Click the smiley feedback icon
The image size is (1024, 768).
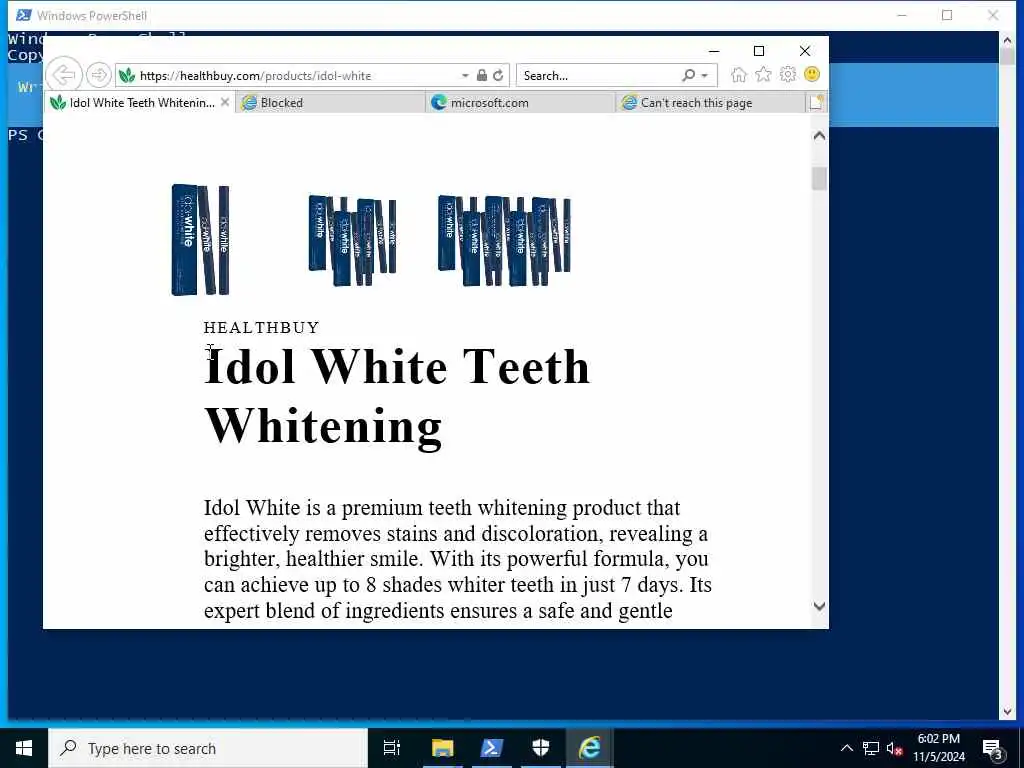(812, 74)
